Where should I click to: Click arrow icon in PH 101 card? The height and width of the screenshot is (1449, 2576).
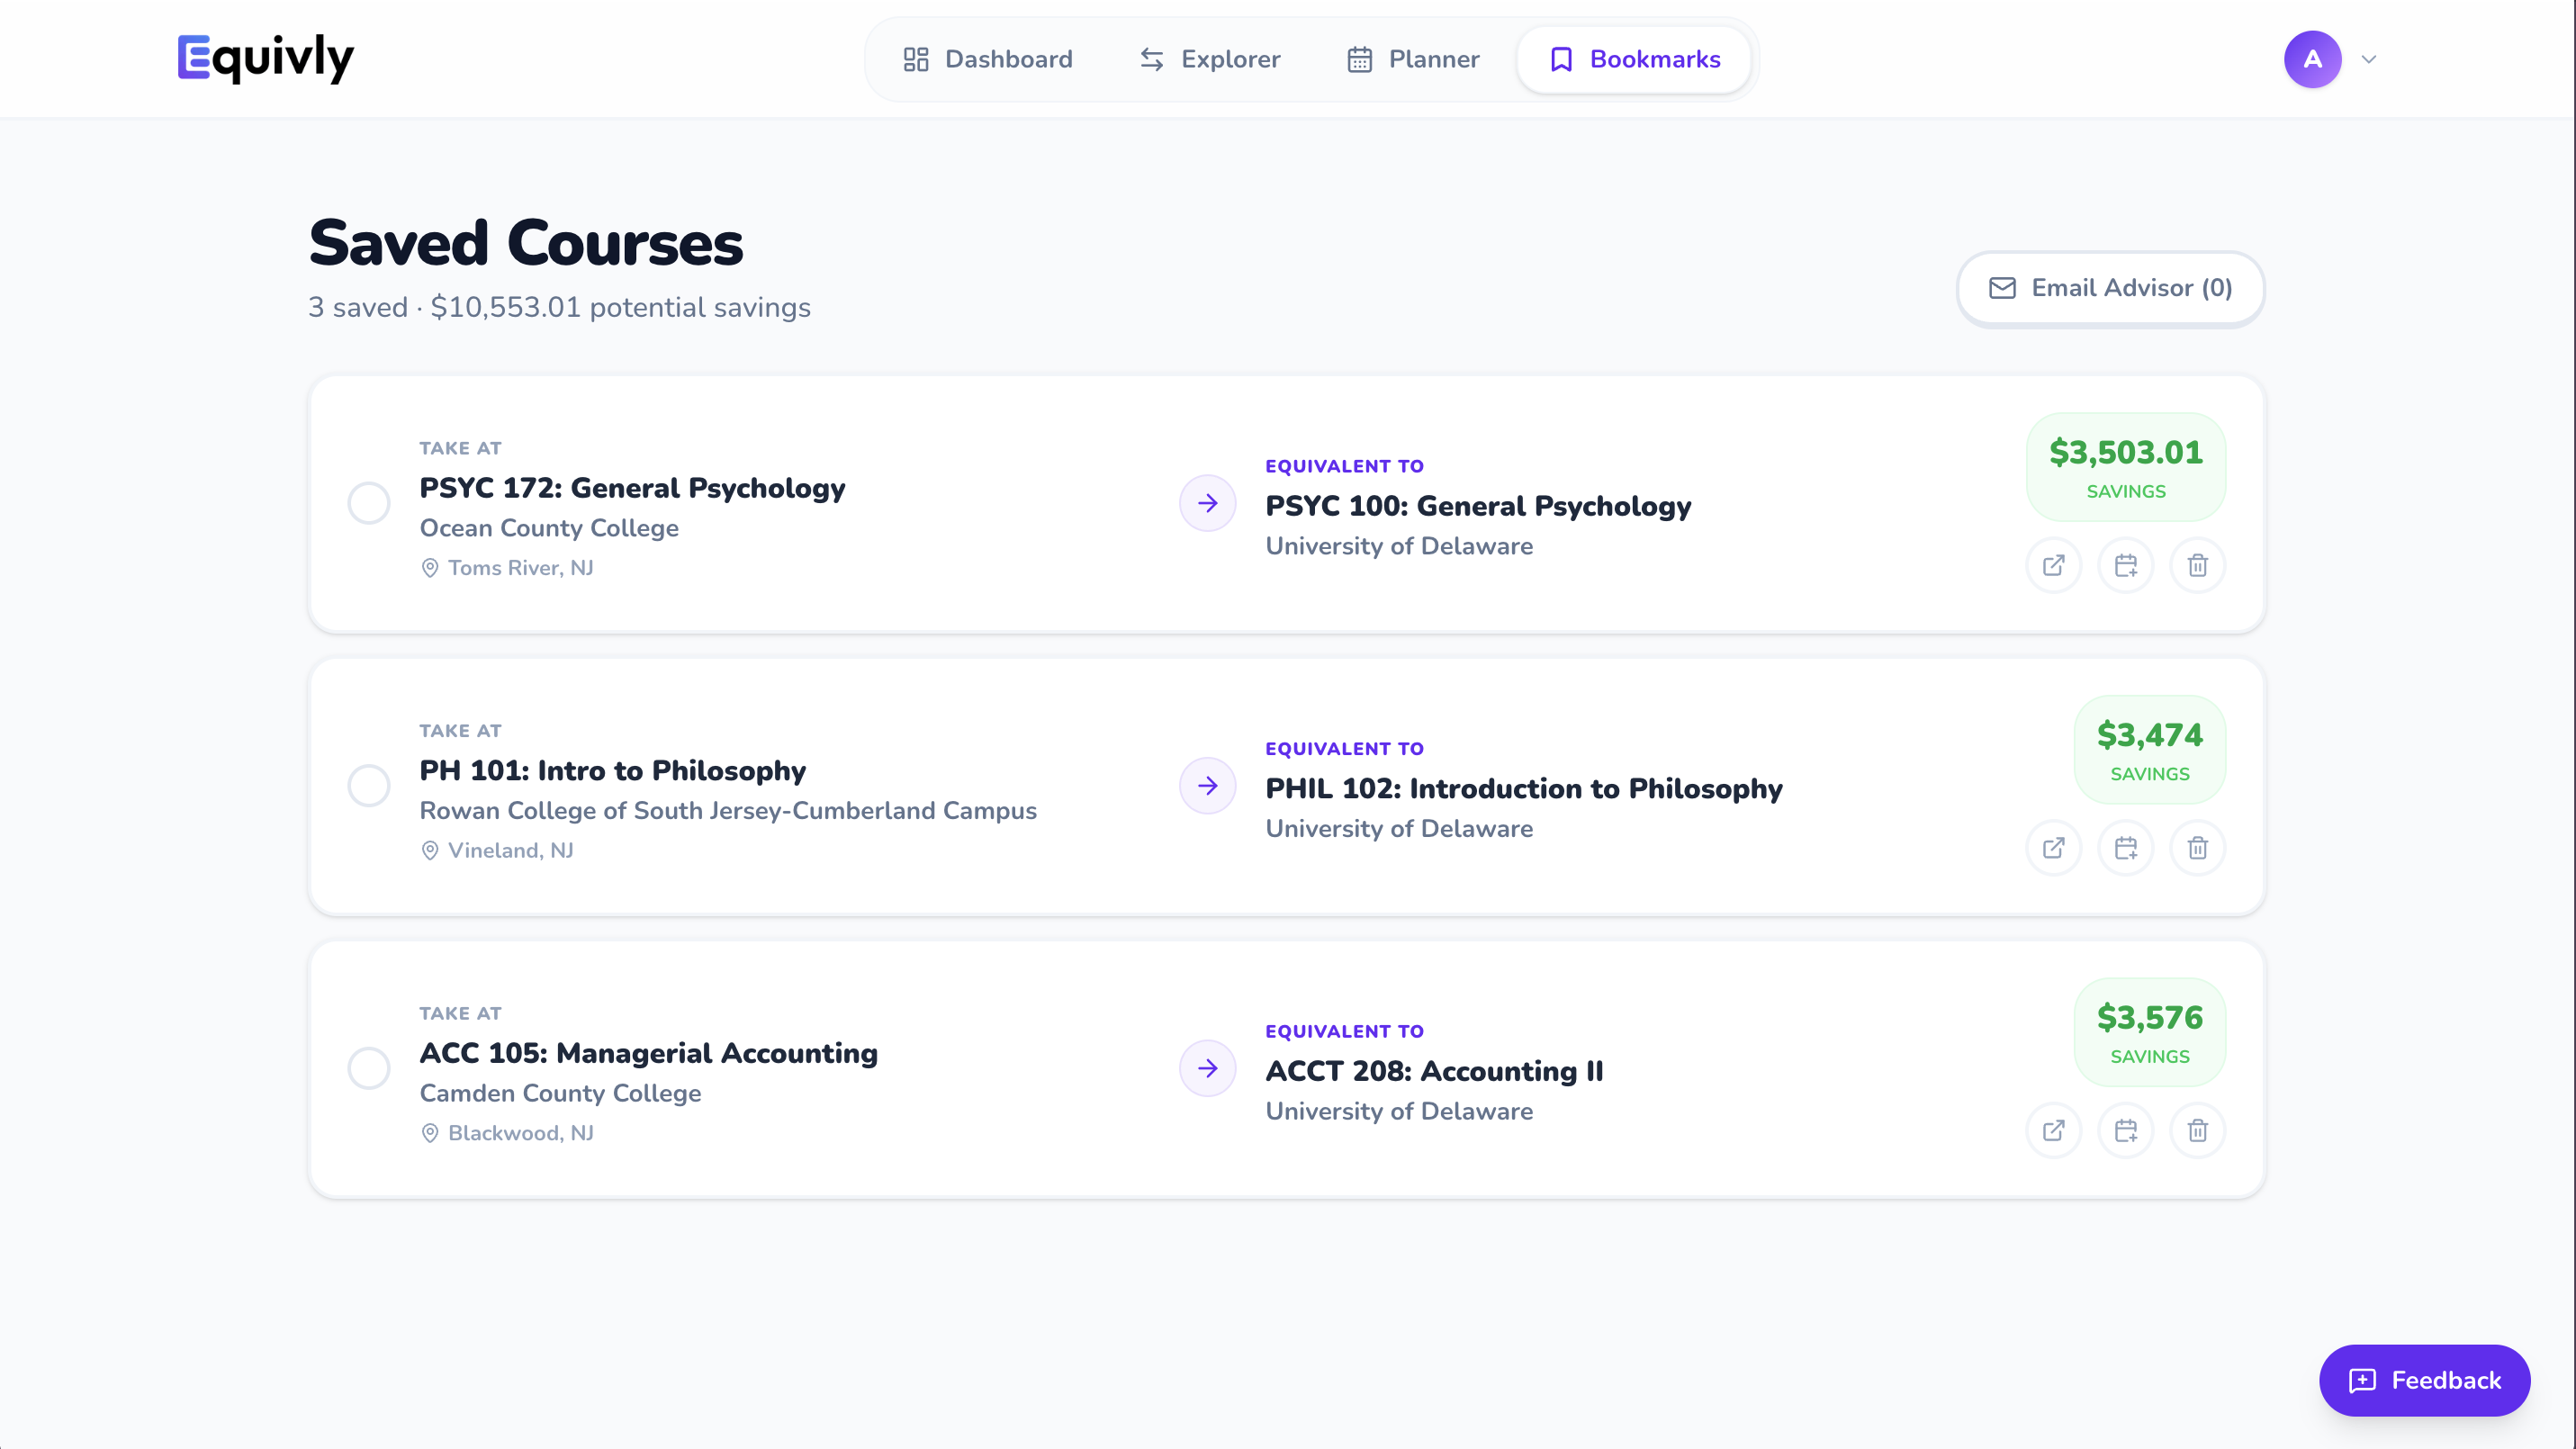click(x=1208, y=786)
